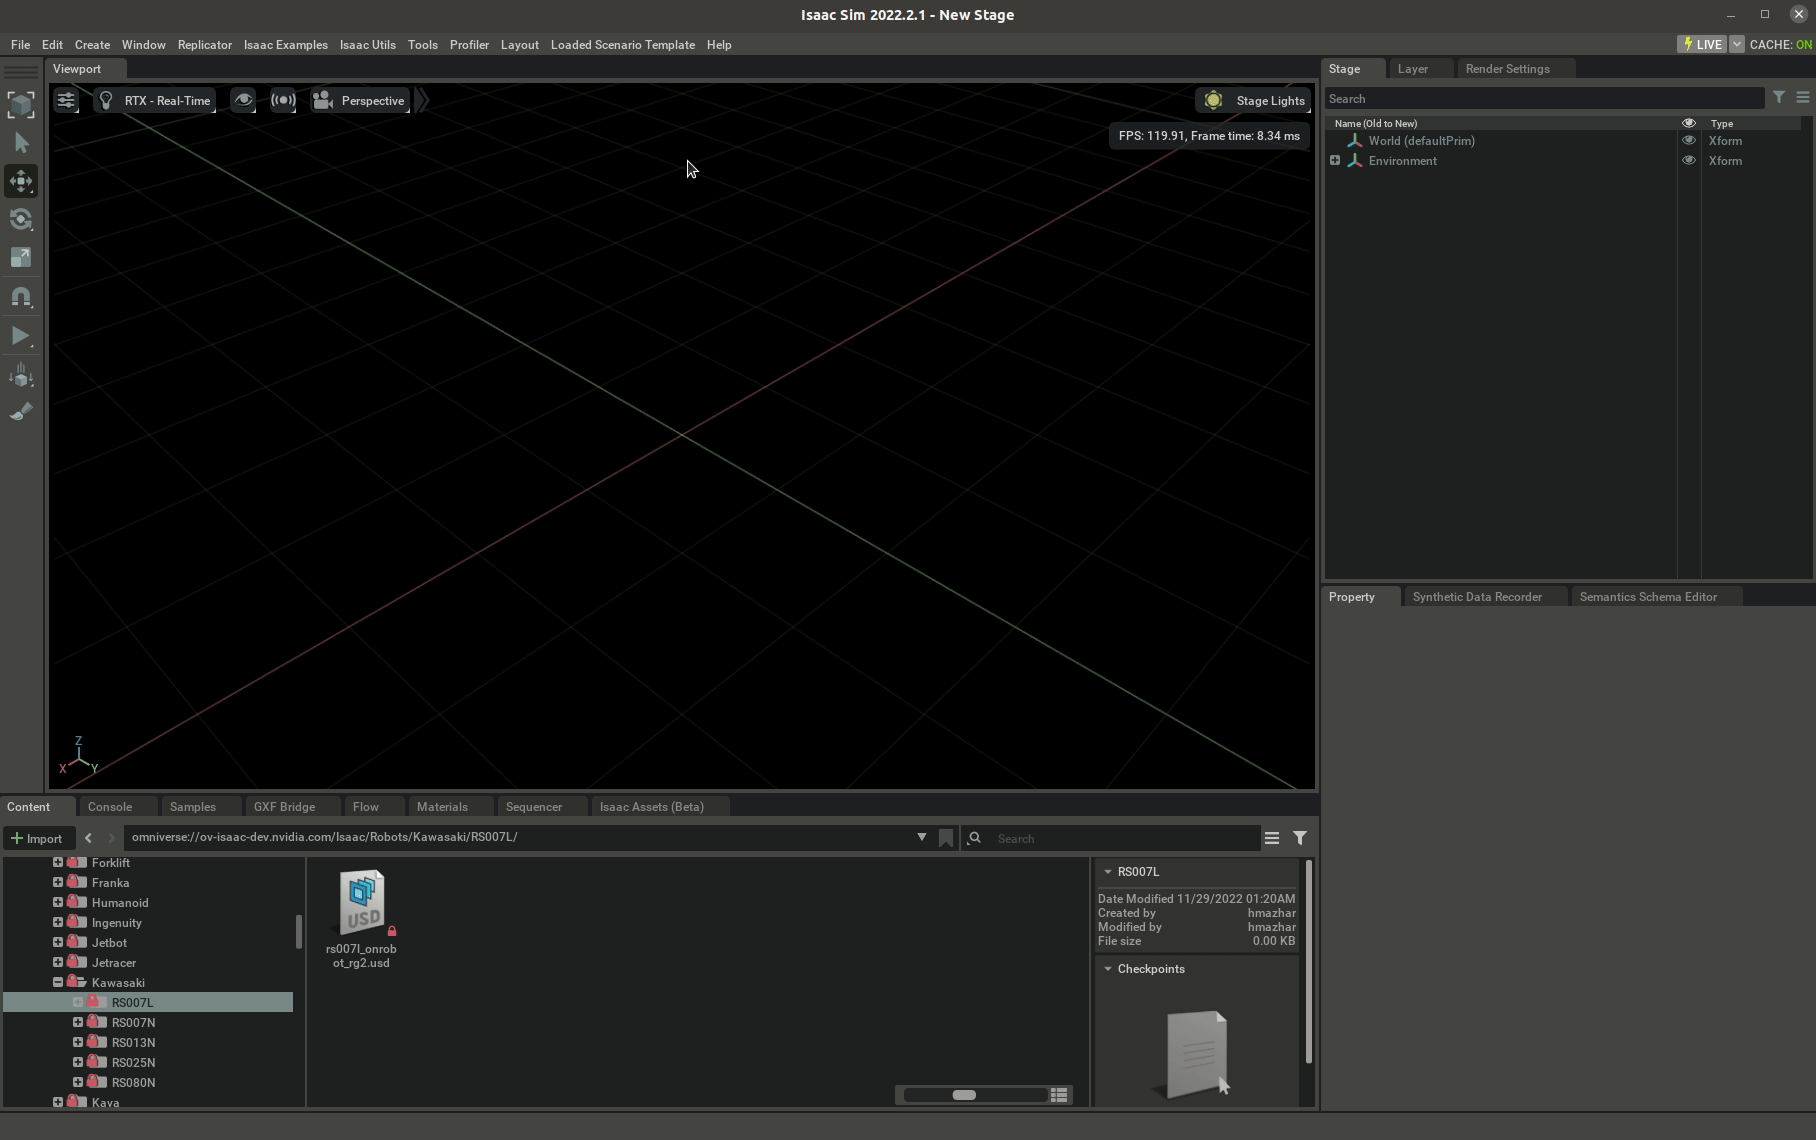Screen dimensions: 1816x1140
Task: Open viewport settings sliders icon
Action: pos(65,100)
